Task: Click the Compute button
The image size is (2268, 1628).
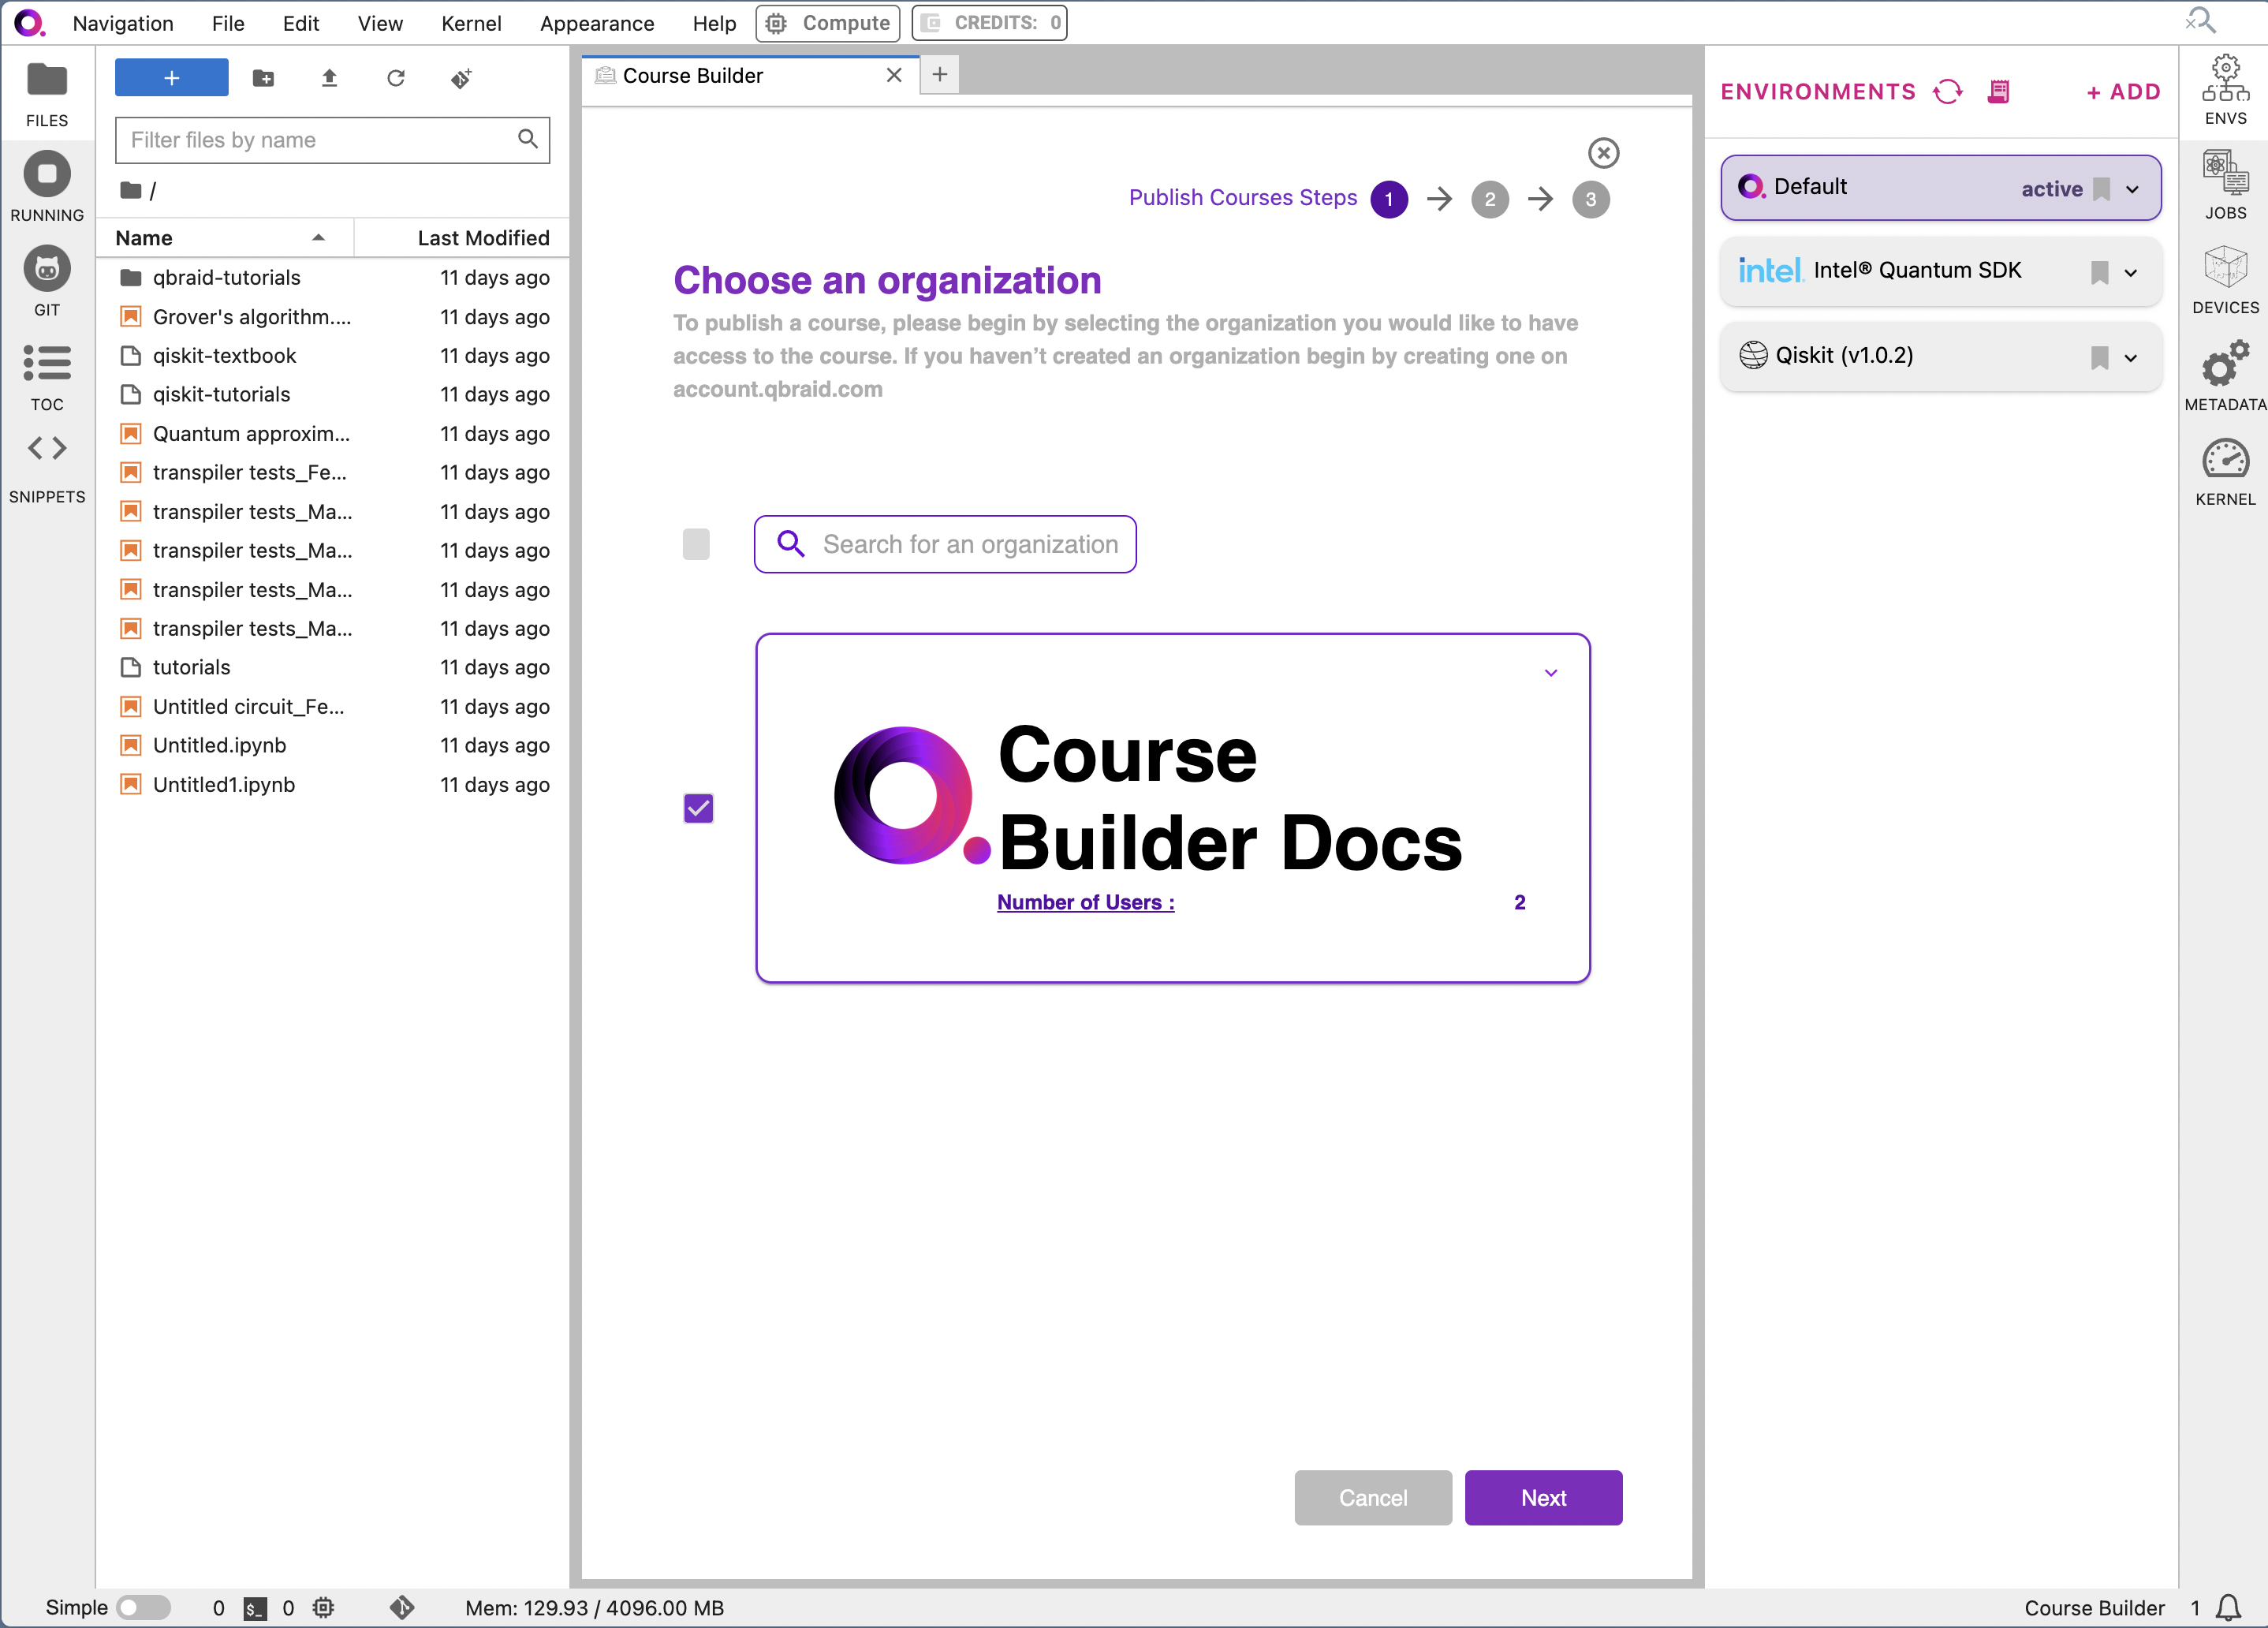Action: pyautogui.click(x=827, y=23)
